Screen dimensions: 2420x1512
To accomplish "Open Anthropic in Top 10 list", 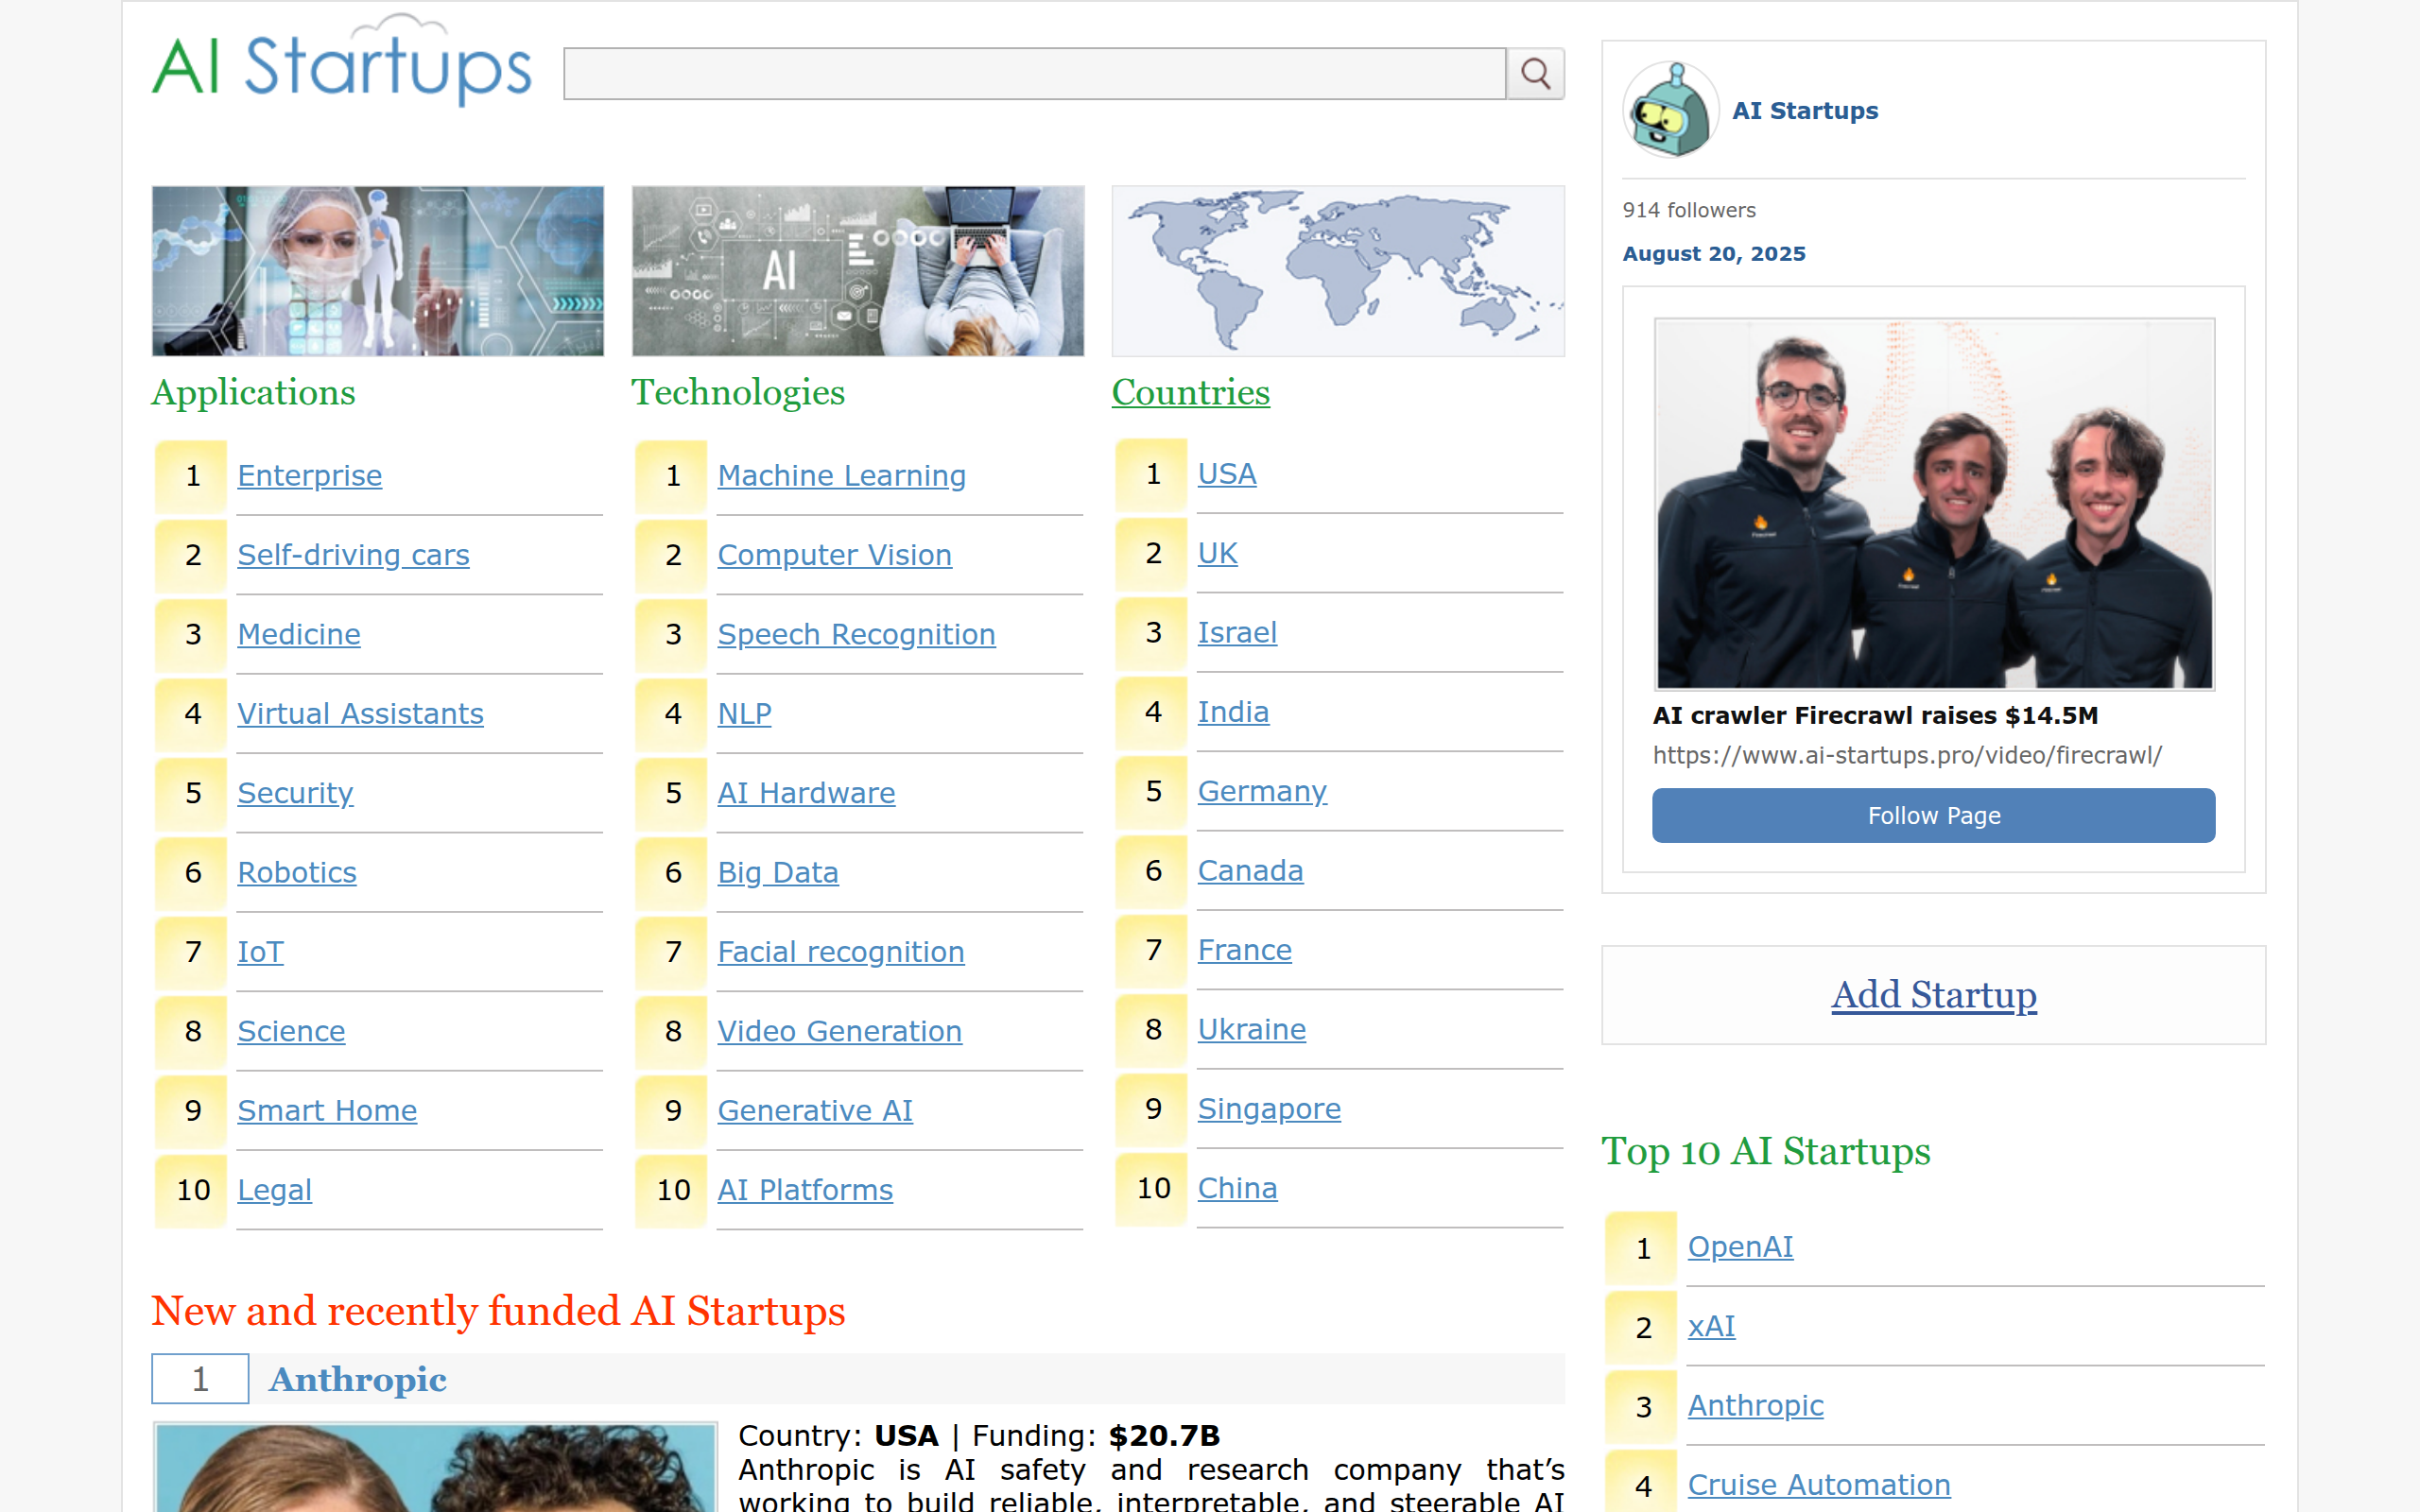I will tap(1755, 1406).
